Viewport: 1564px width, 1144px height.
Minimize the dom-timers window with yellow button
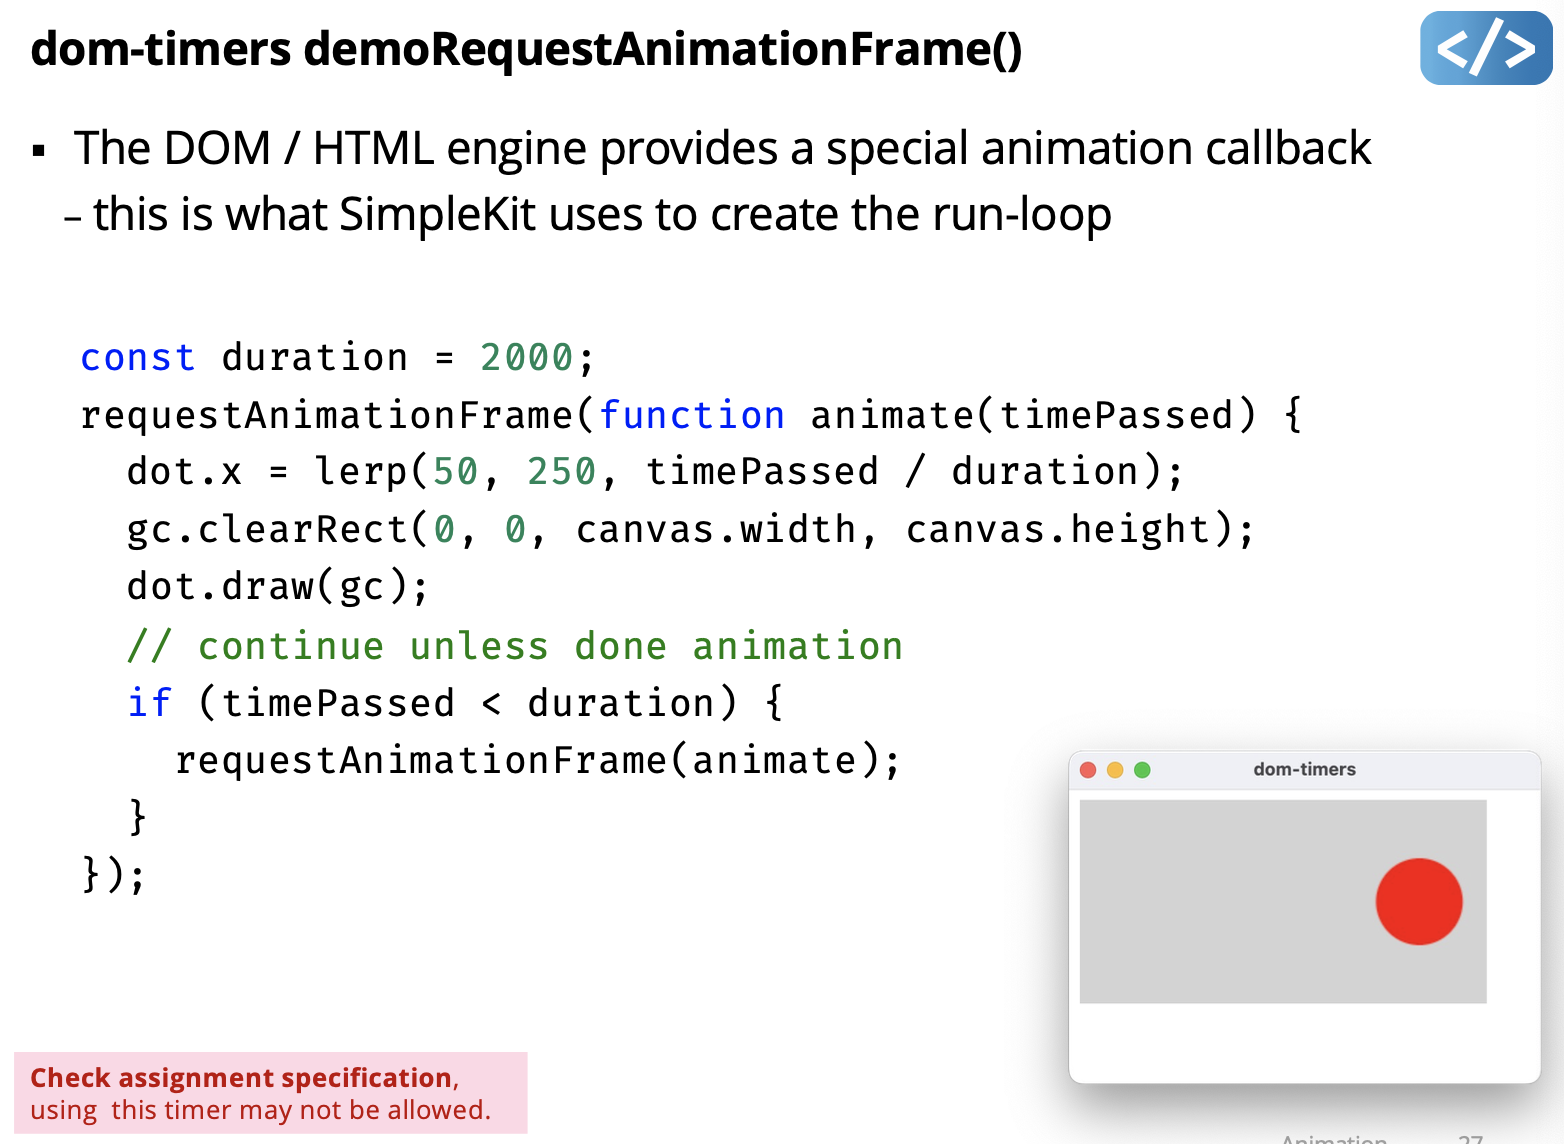pos(1115,770)
